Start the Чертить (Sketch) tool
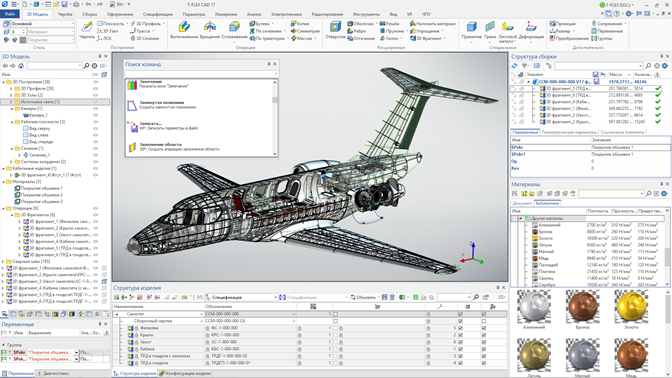The height and width of the screenshot is (378, 672). point(87,30)
